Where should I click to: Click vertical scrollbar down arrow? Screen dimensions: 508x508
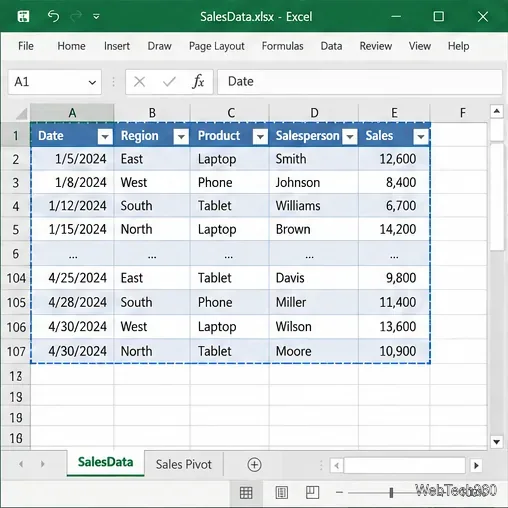(x=496, y=442)
